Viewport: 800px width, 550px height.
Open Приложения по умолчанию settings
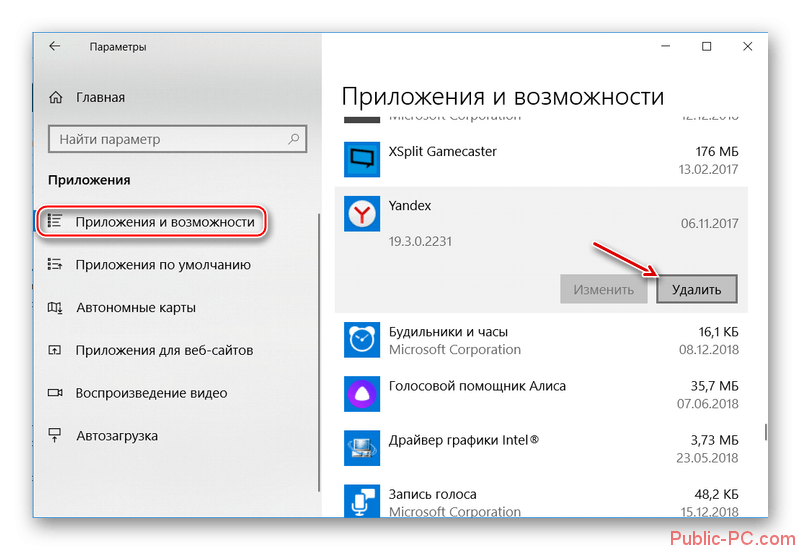coord(163,265)
